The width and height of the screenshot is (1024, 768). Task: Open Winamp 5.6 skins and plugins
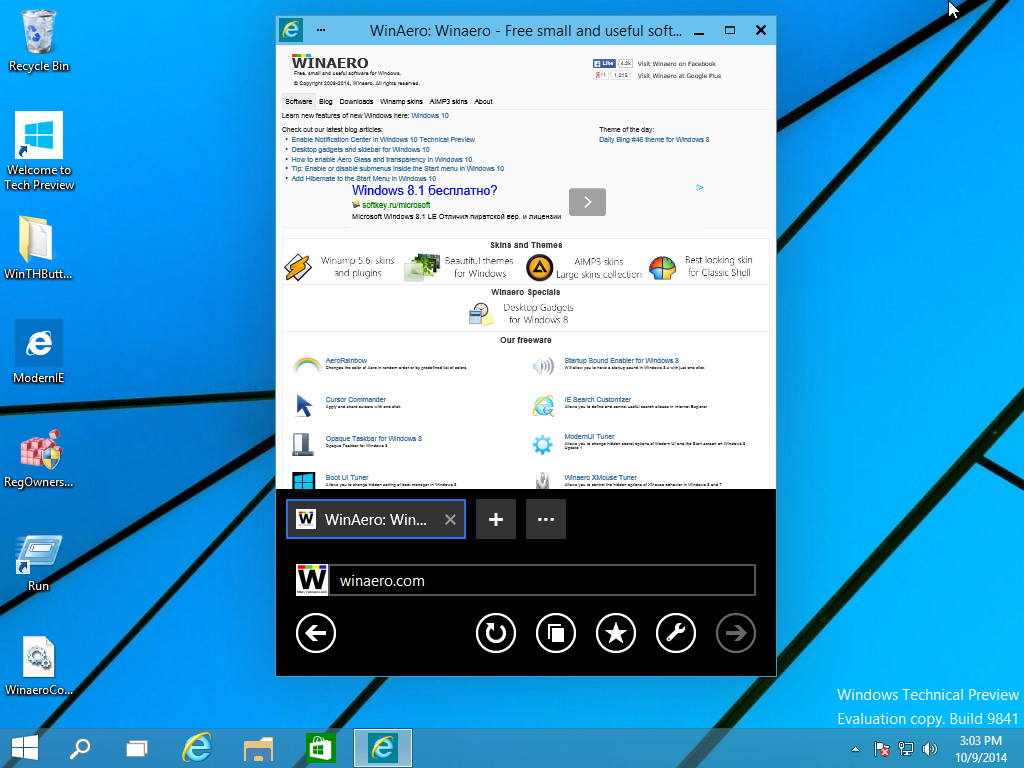pos(340,267)
